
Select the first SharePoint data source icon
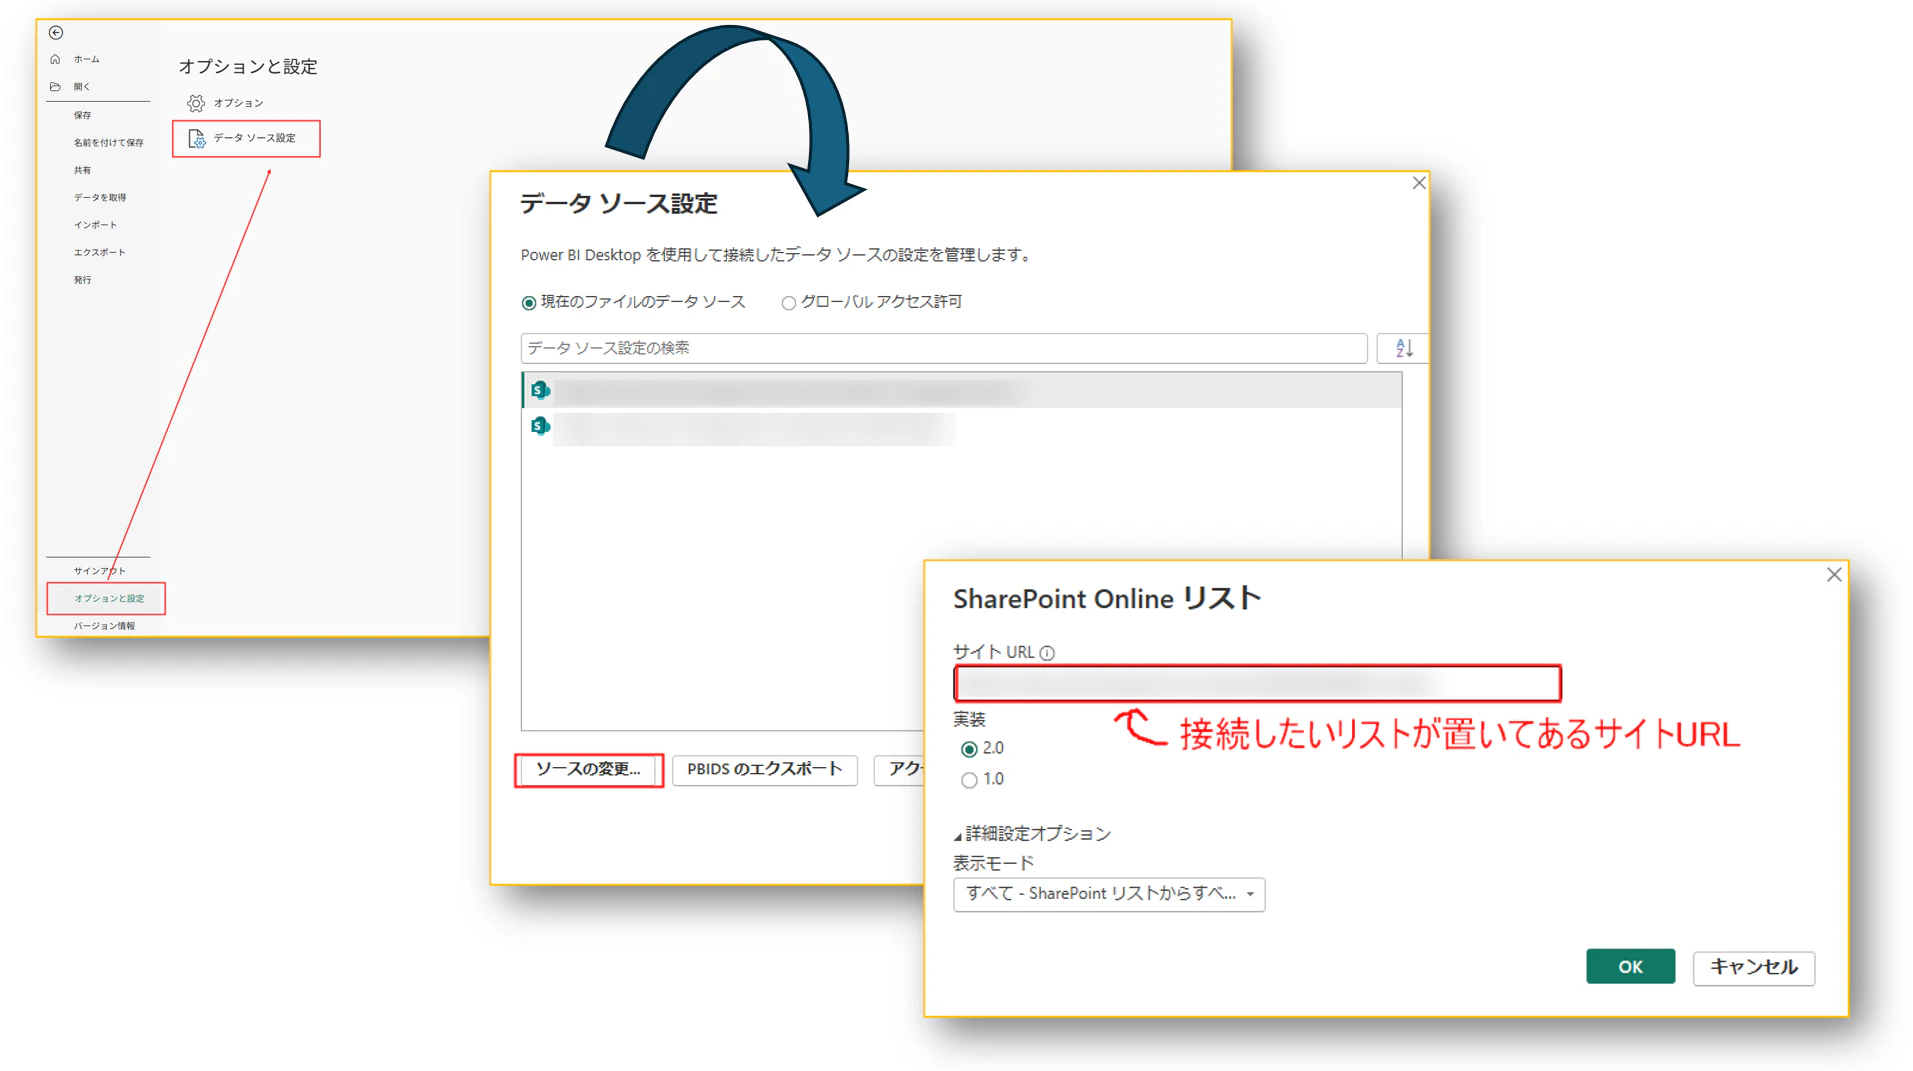[x=541, y=390]
